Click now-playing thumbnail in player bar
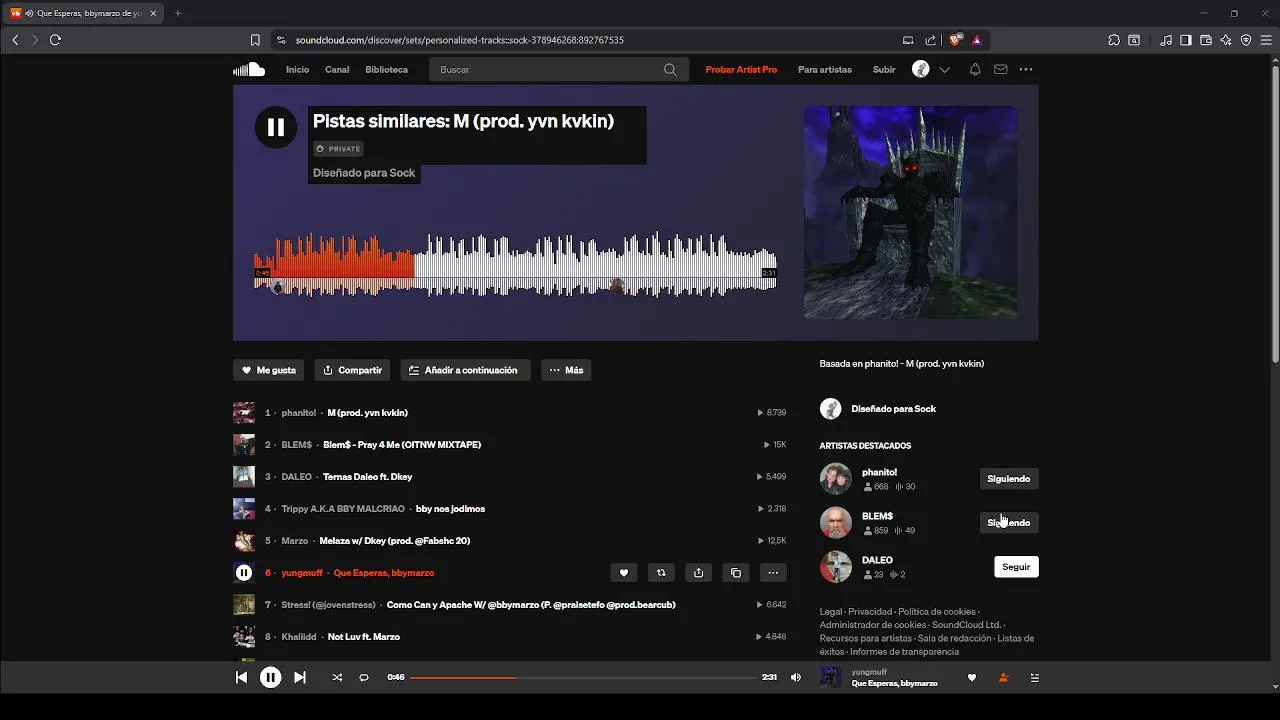 830,677
